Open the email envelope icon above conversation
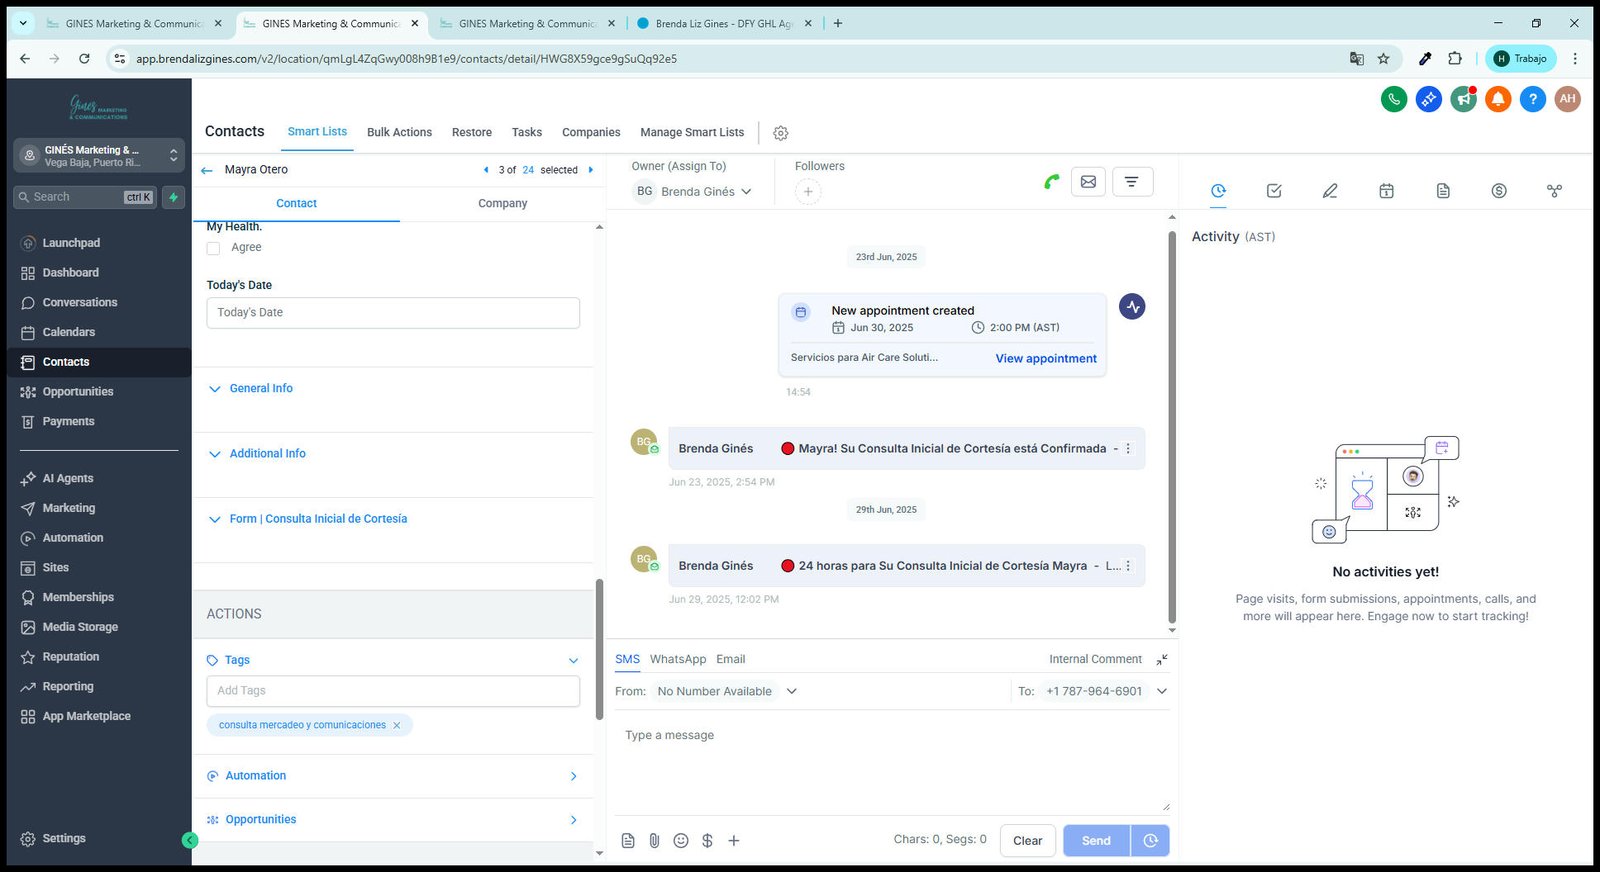 [x=1088, y=182]
